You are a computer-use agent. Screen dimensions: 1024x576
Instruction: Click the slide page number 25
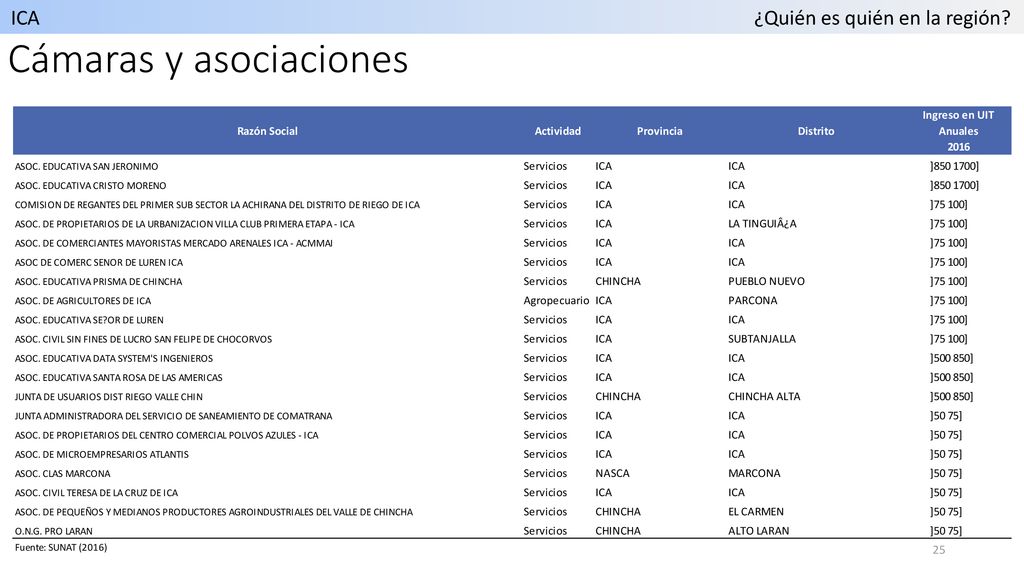click(x=938, y=550)
